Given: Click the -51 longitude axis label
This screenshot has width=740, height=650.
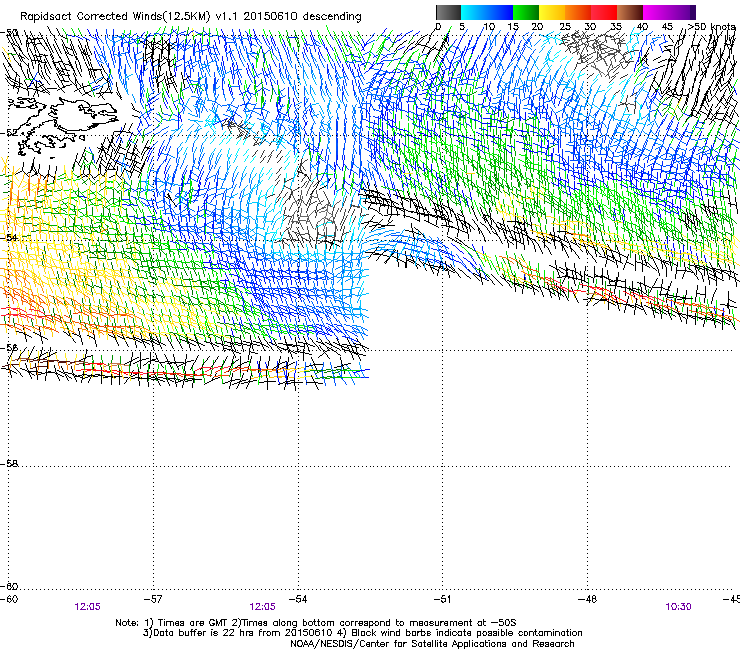Looking at the screenshot, I should (x=443, y=599).
